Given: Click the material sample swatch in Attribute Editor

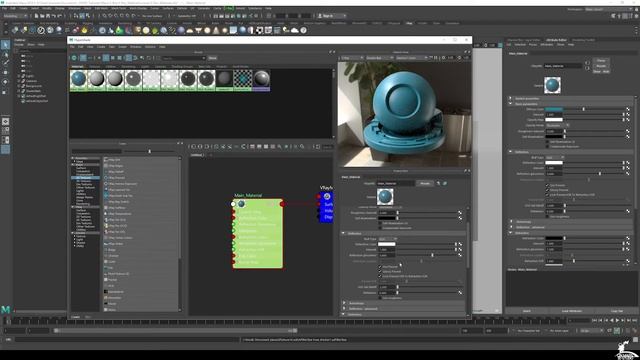Looking at the screenshot, I should [552, 85].
